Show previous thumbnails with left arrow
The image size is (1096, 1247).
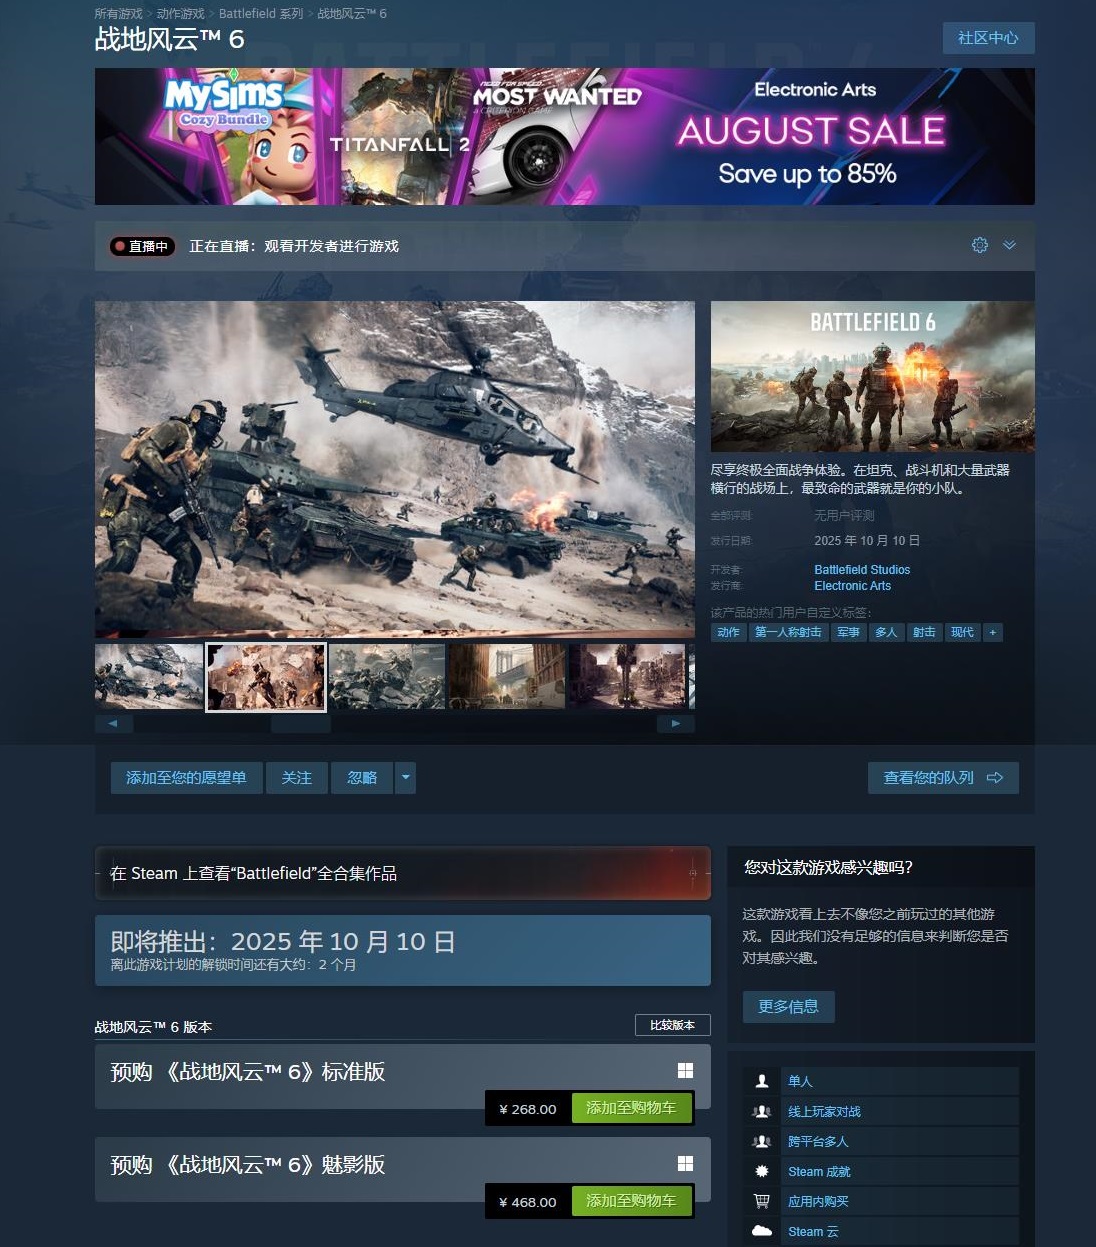(x=113, y=723)
